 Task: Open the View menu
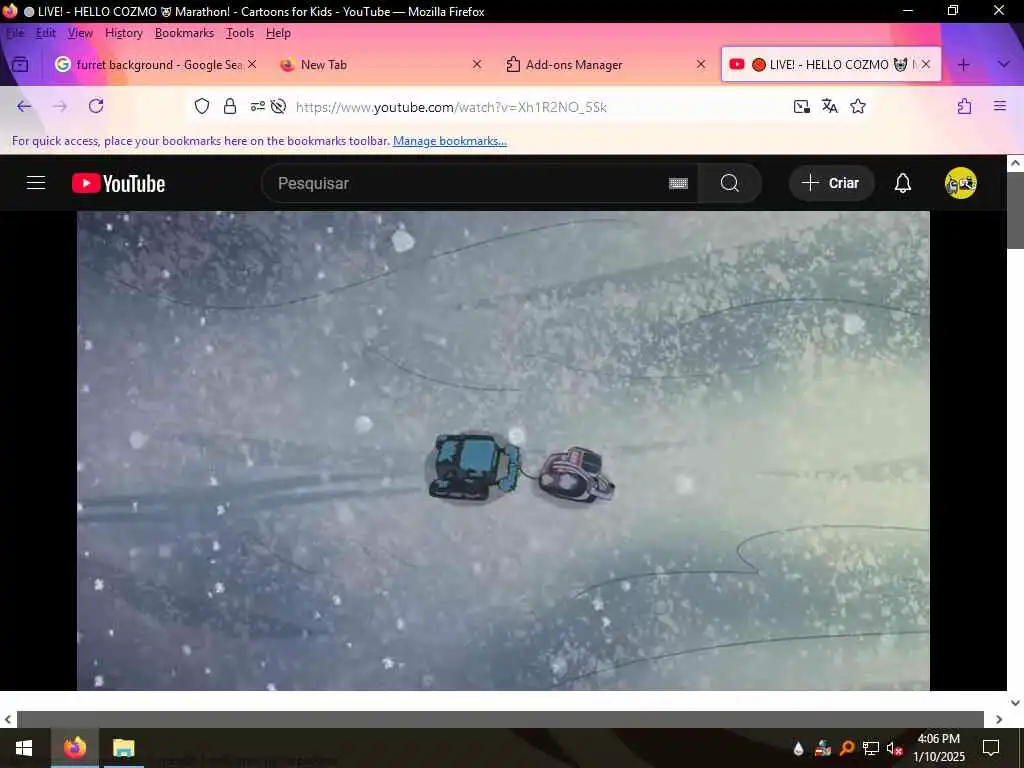[80, 33]
